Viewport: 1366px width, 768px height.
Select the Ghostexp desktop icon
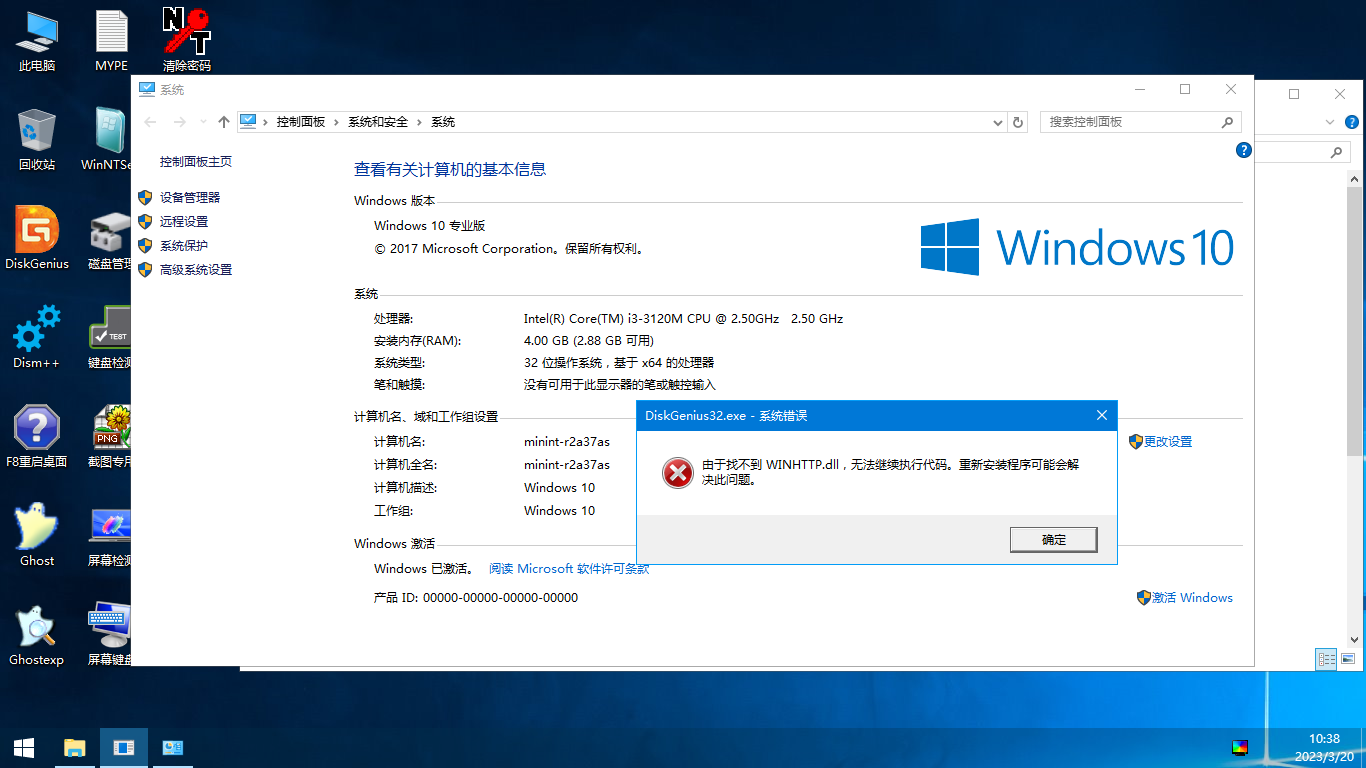pyautogui.click(x=37, y=634)
